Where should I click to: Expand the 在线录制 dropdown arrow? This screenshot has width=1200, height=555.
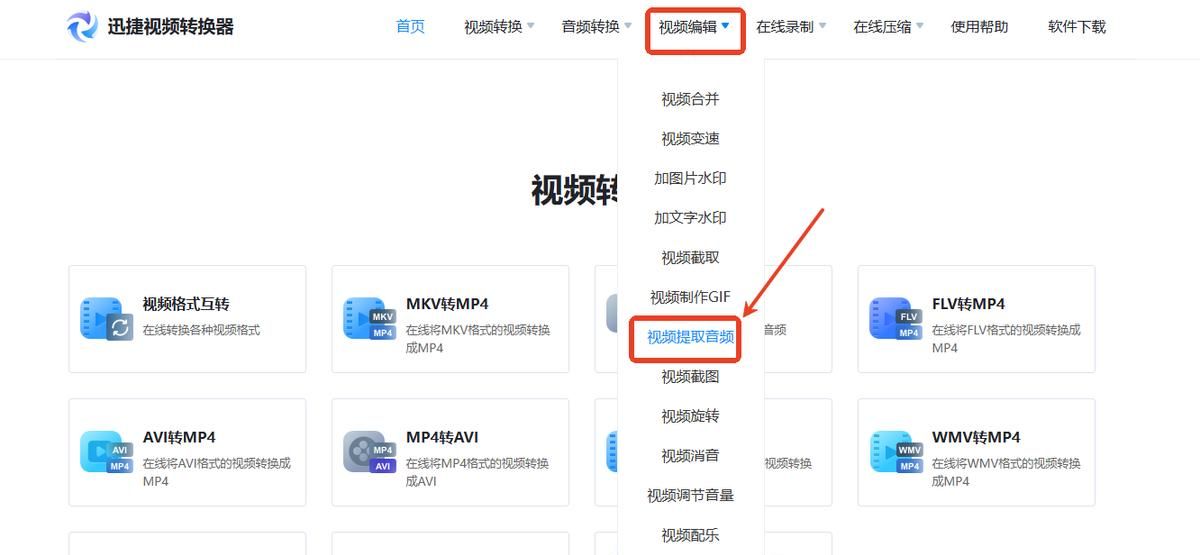click(822, 26)
